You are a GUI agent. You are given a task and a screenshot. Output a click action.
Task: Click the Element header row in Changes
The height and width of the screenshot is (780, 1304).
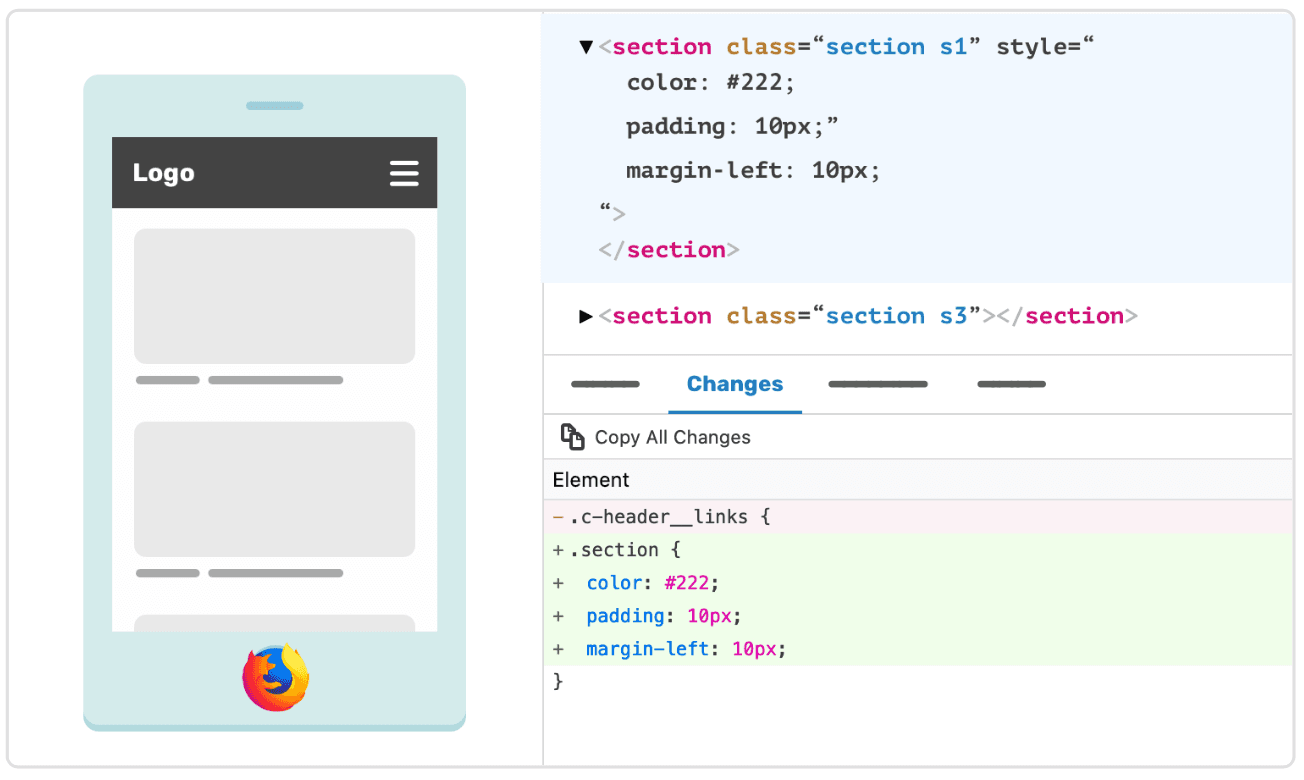tap(591, 480)
